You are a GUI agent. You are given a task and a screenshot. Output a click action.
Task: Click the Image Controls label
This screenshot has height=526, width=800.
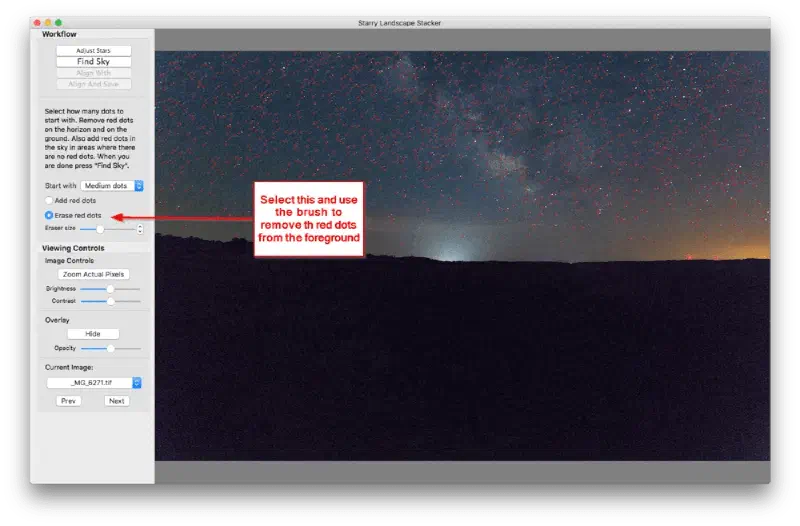(69, 261)
